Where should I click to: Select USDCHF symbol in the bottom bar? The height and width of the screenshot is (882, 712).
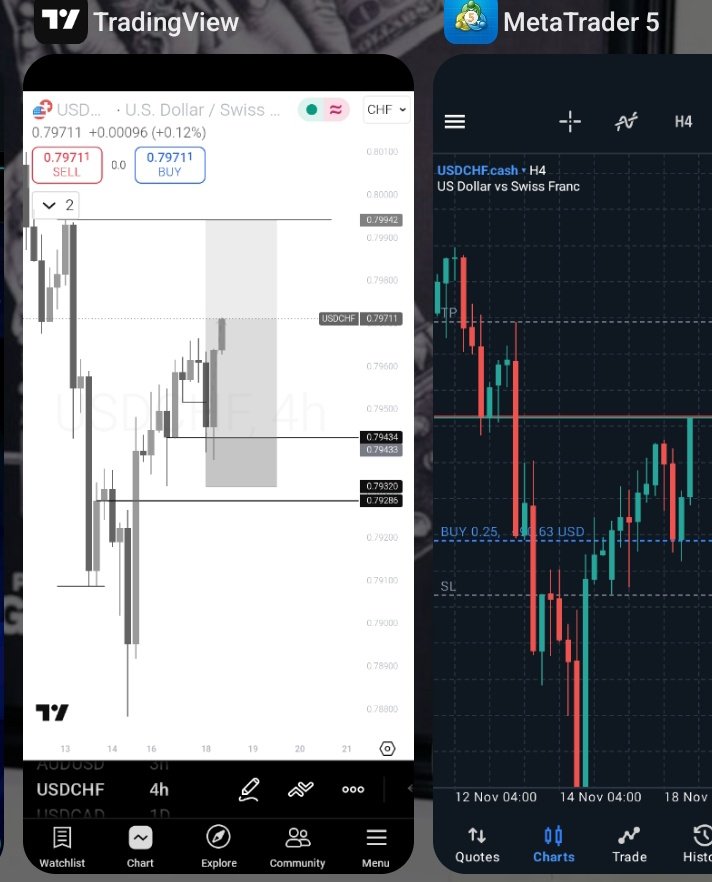point(70,789)
